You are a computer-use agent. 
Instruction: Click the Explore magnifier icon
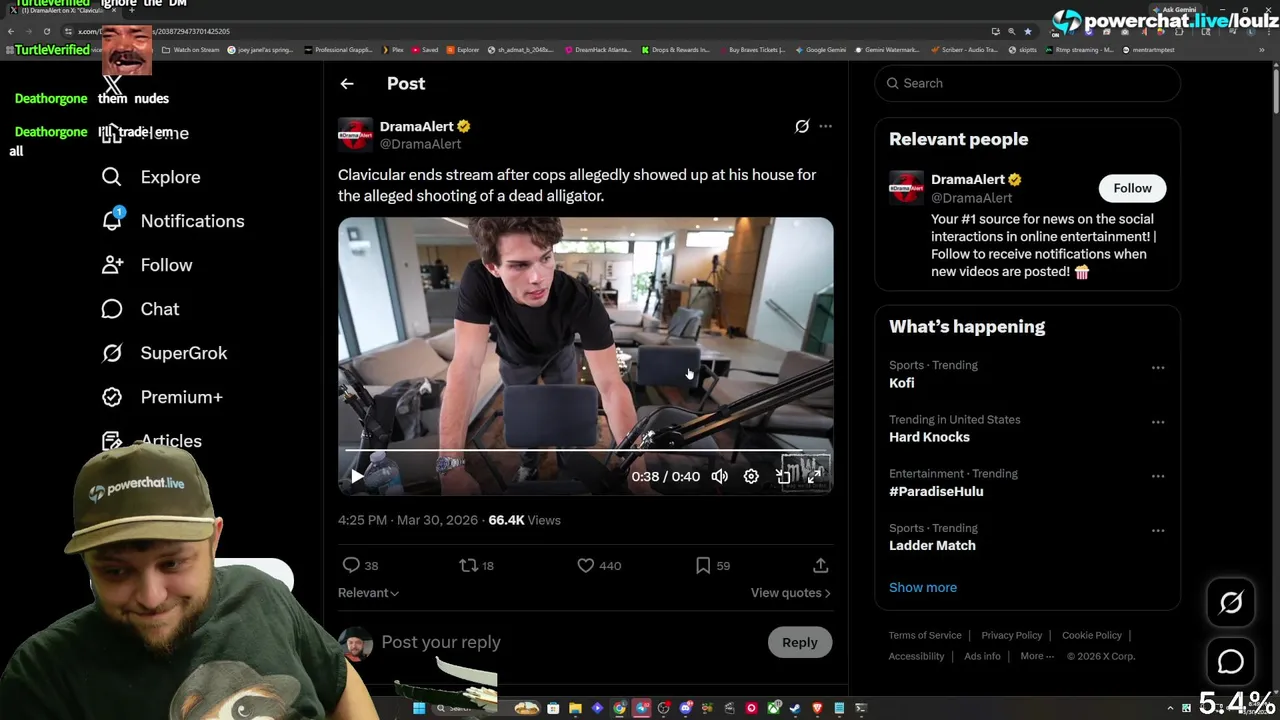112,177
